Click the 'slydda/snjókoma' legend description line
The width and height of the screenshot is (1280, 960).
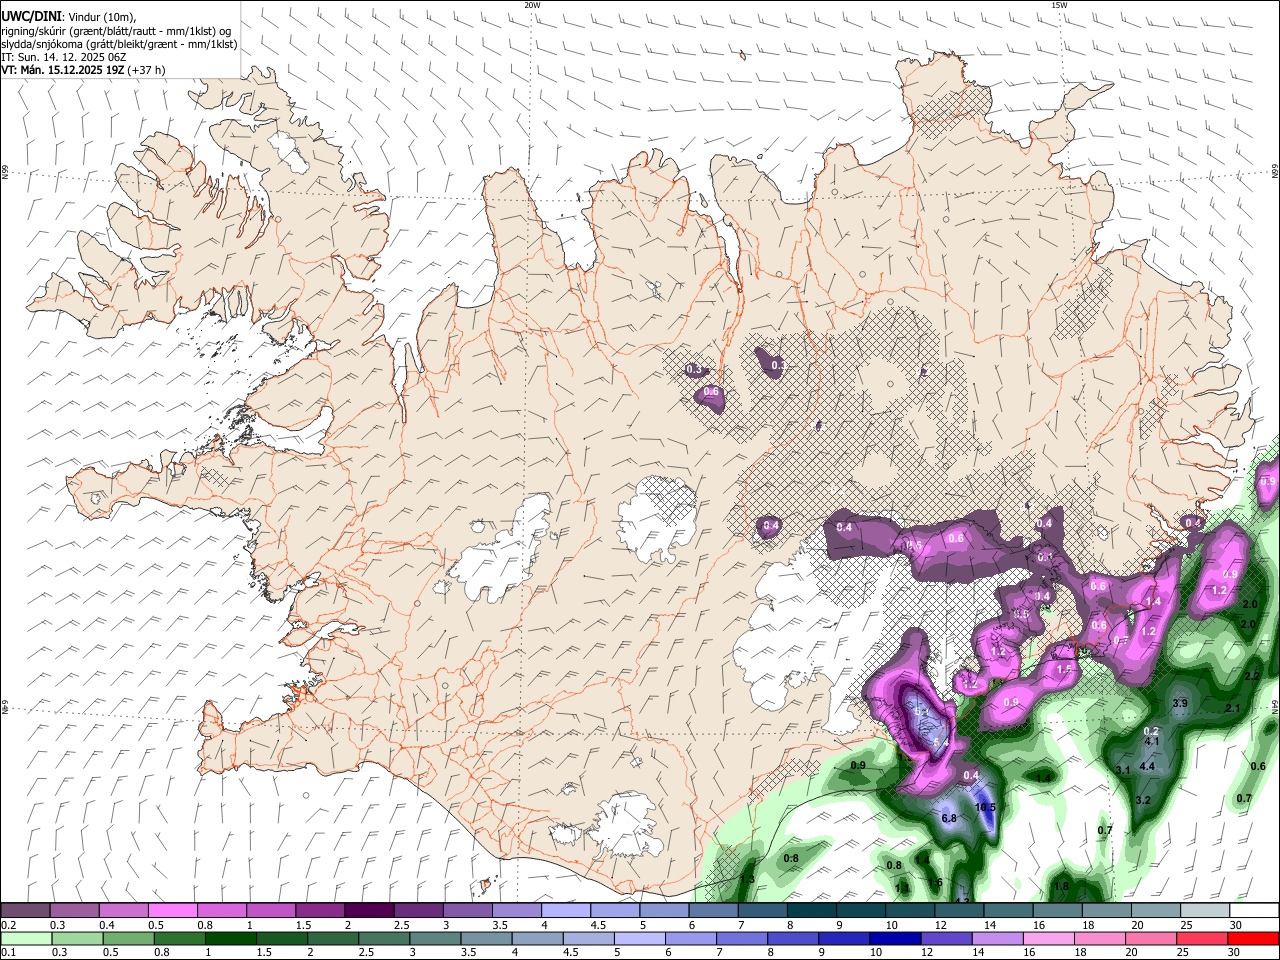point(119,44)
